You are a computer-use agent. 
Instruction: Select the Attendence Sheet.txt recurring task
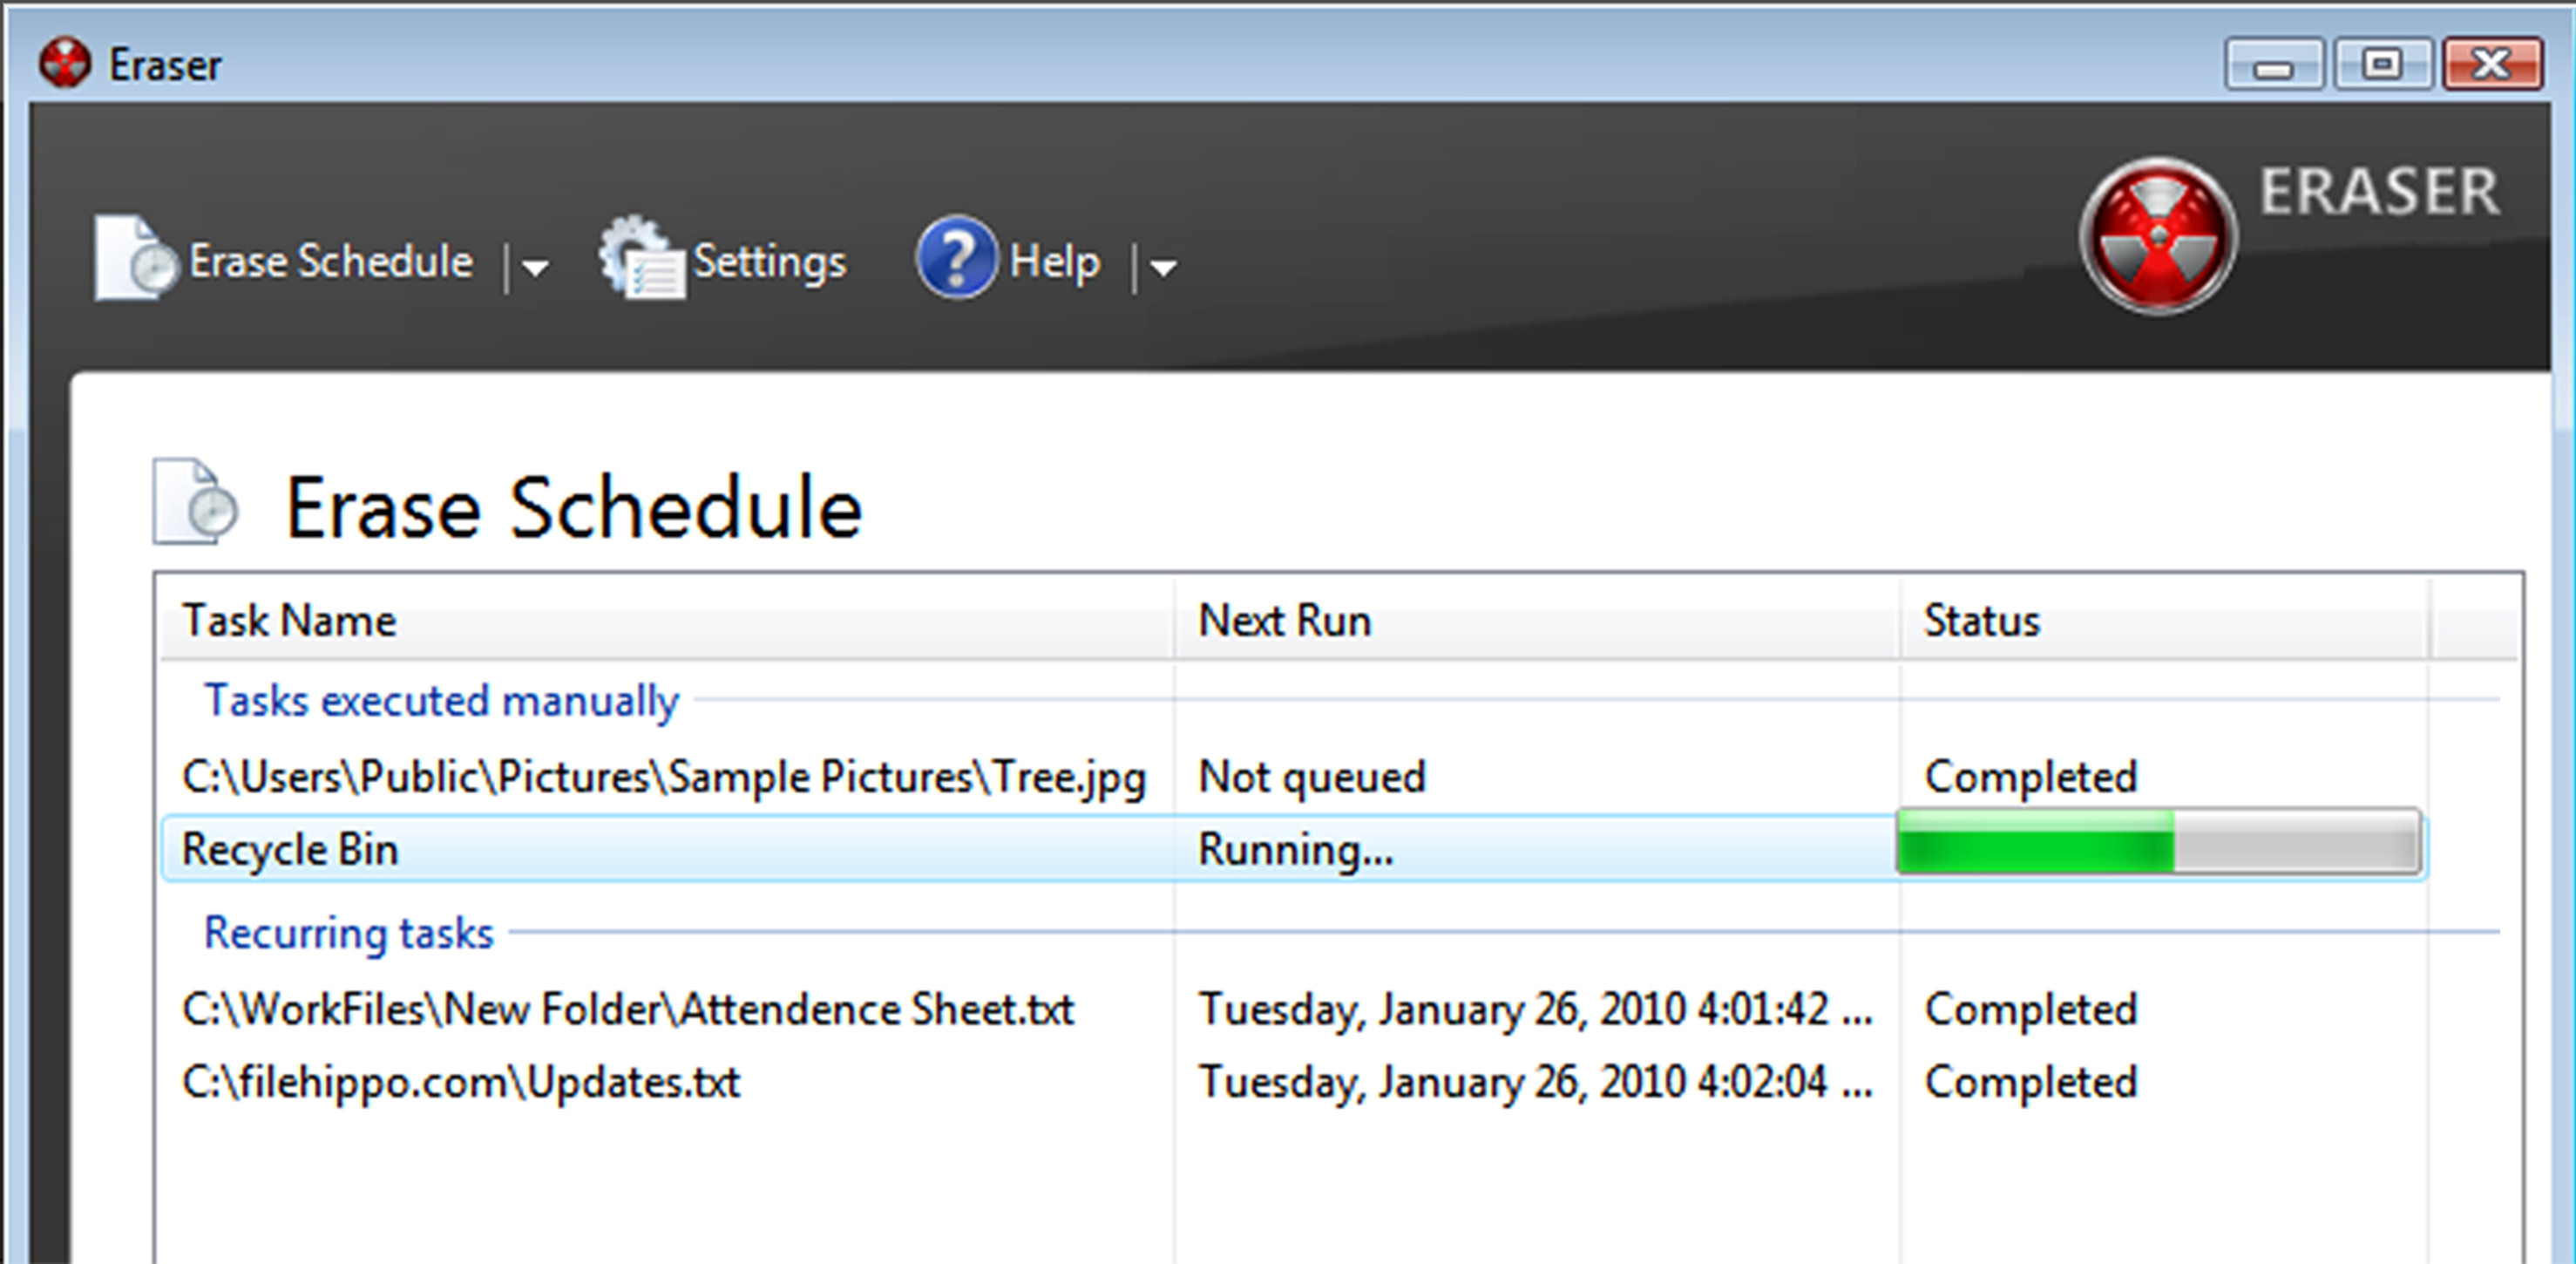(x=627, y=1009)
